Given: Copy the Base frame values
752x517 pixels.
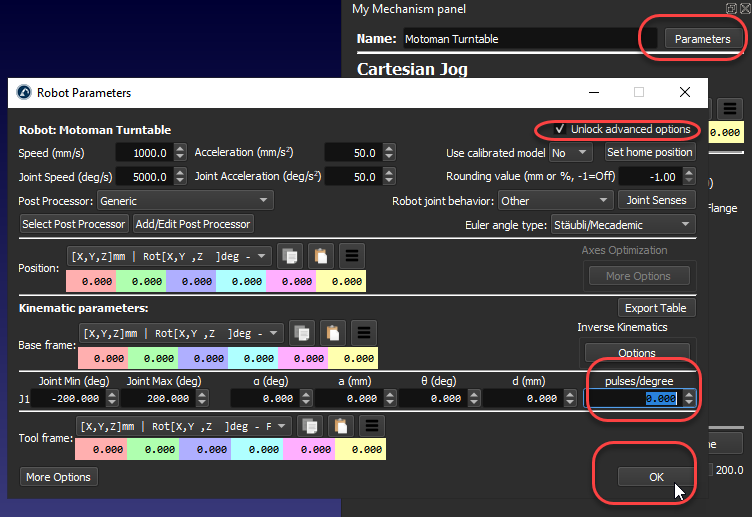Looking at the screenshot, I should point(303,333).
